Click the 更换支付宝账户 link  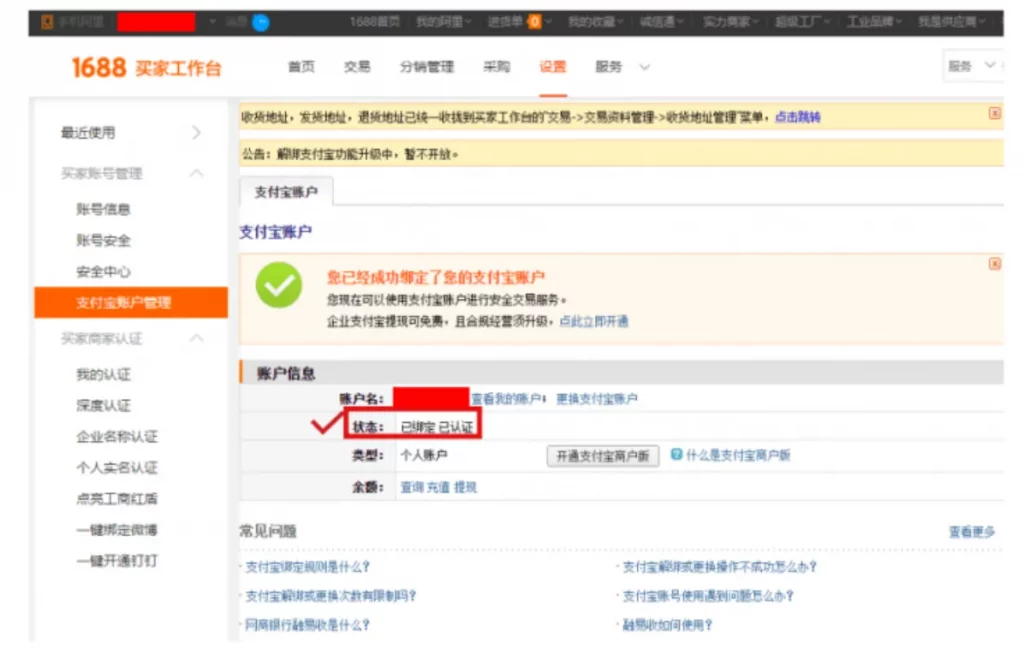597,399
